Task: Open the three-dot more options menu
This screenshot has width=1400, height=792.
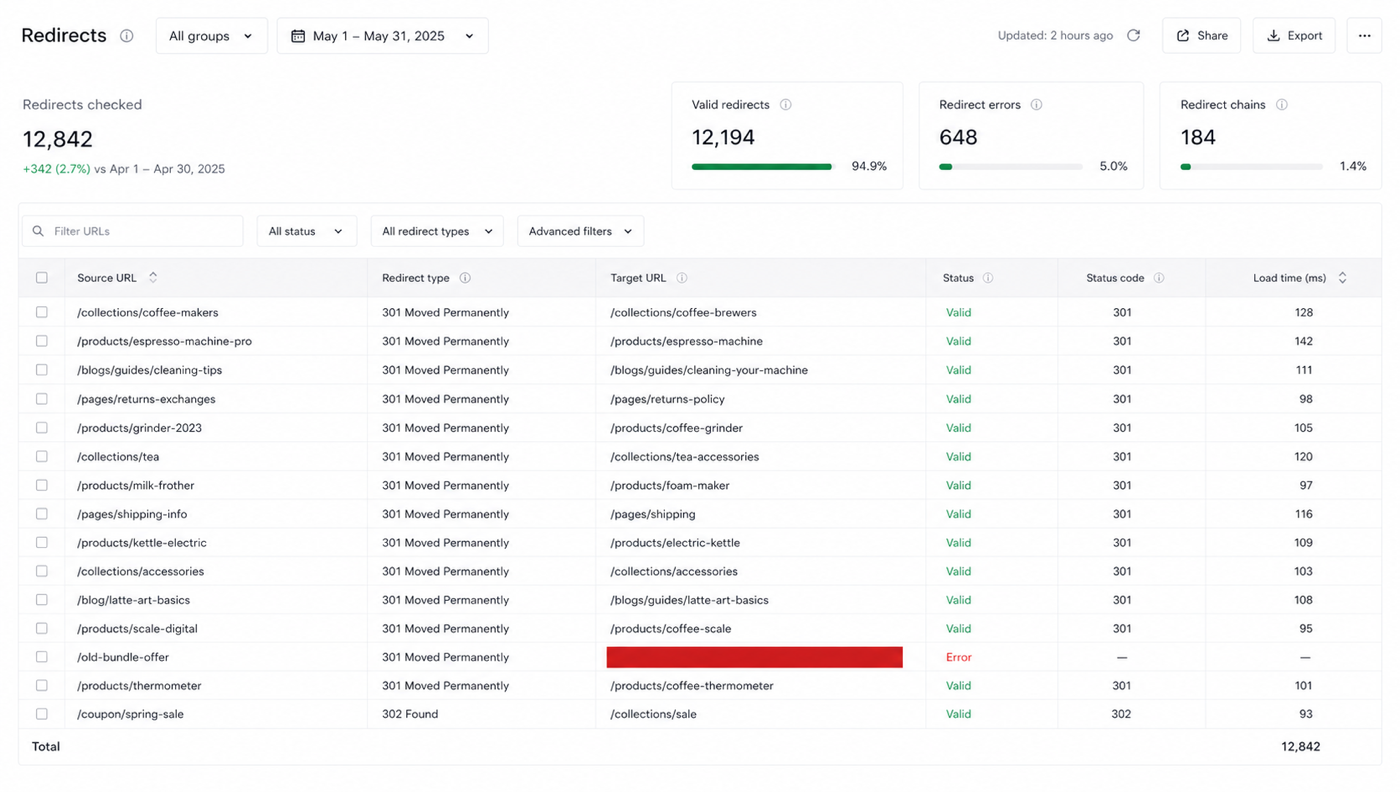Action: coord(1364,36)
